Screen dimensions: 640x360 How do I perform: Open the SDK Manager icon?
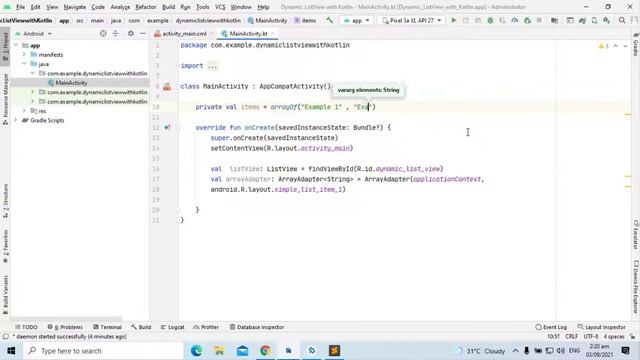[607, 20]
